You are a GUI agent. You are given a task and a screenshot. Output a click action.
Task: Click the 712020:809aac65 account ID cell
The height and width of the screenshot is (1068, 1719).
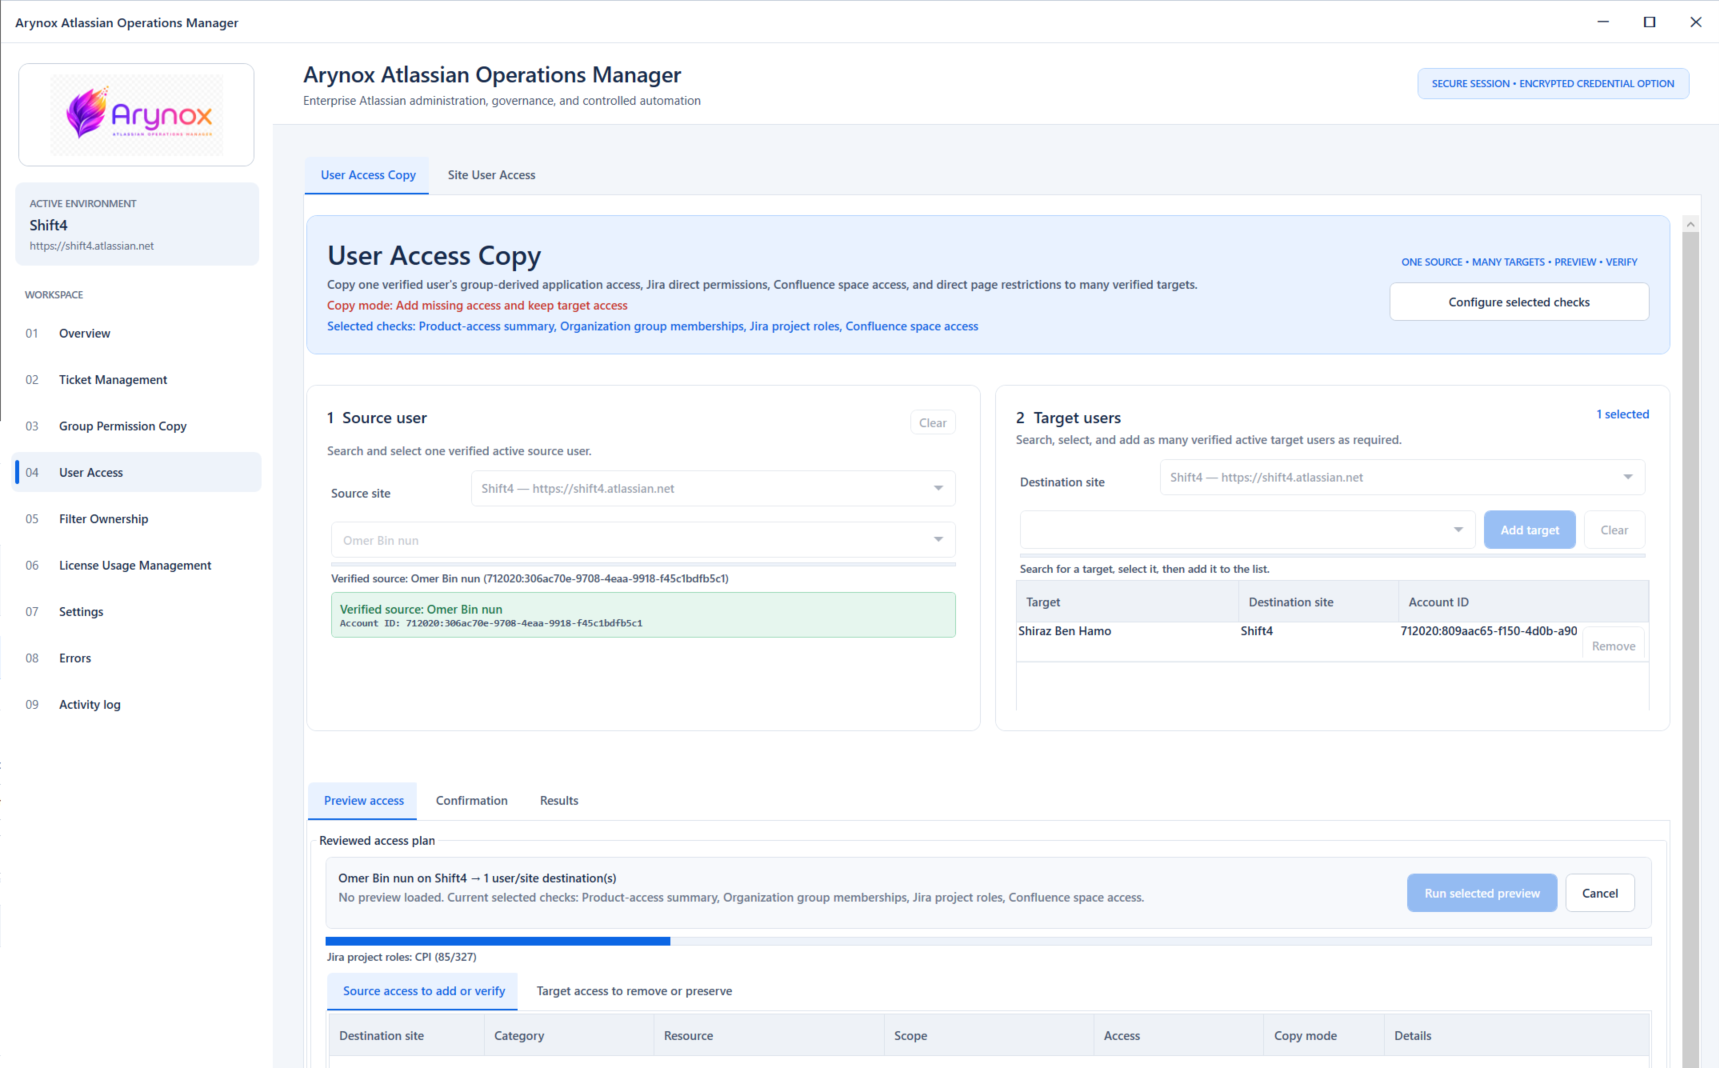1489,631
